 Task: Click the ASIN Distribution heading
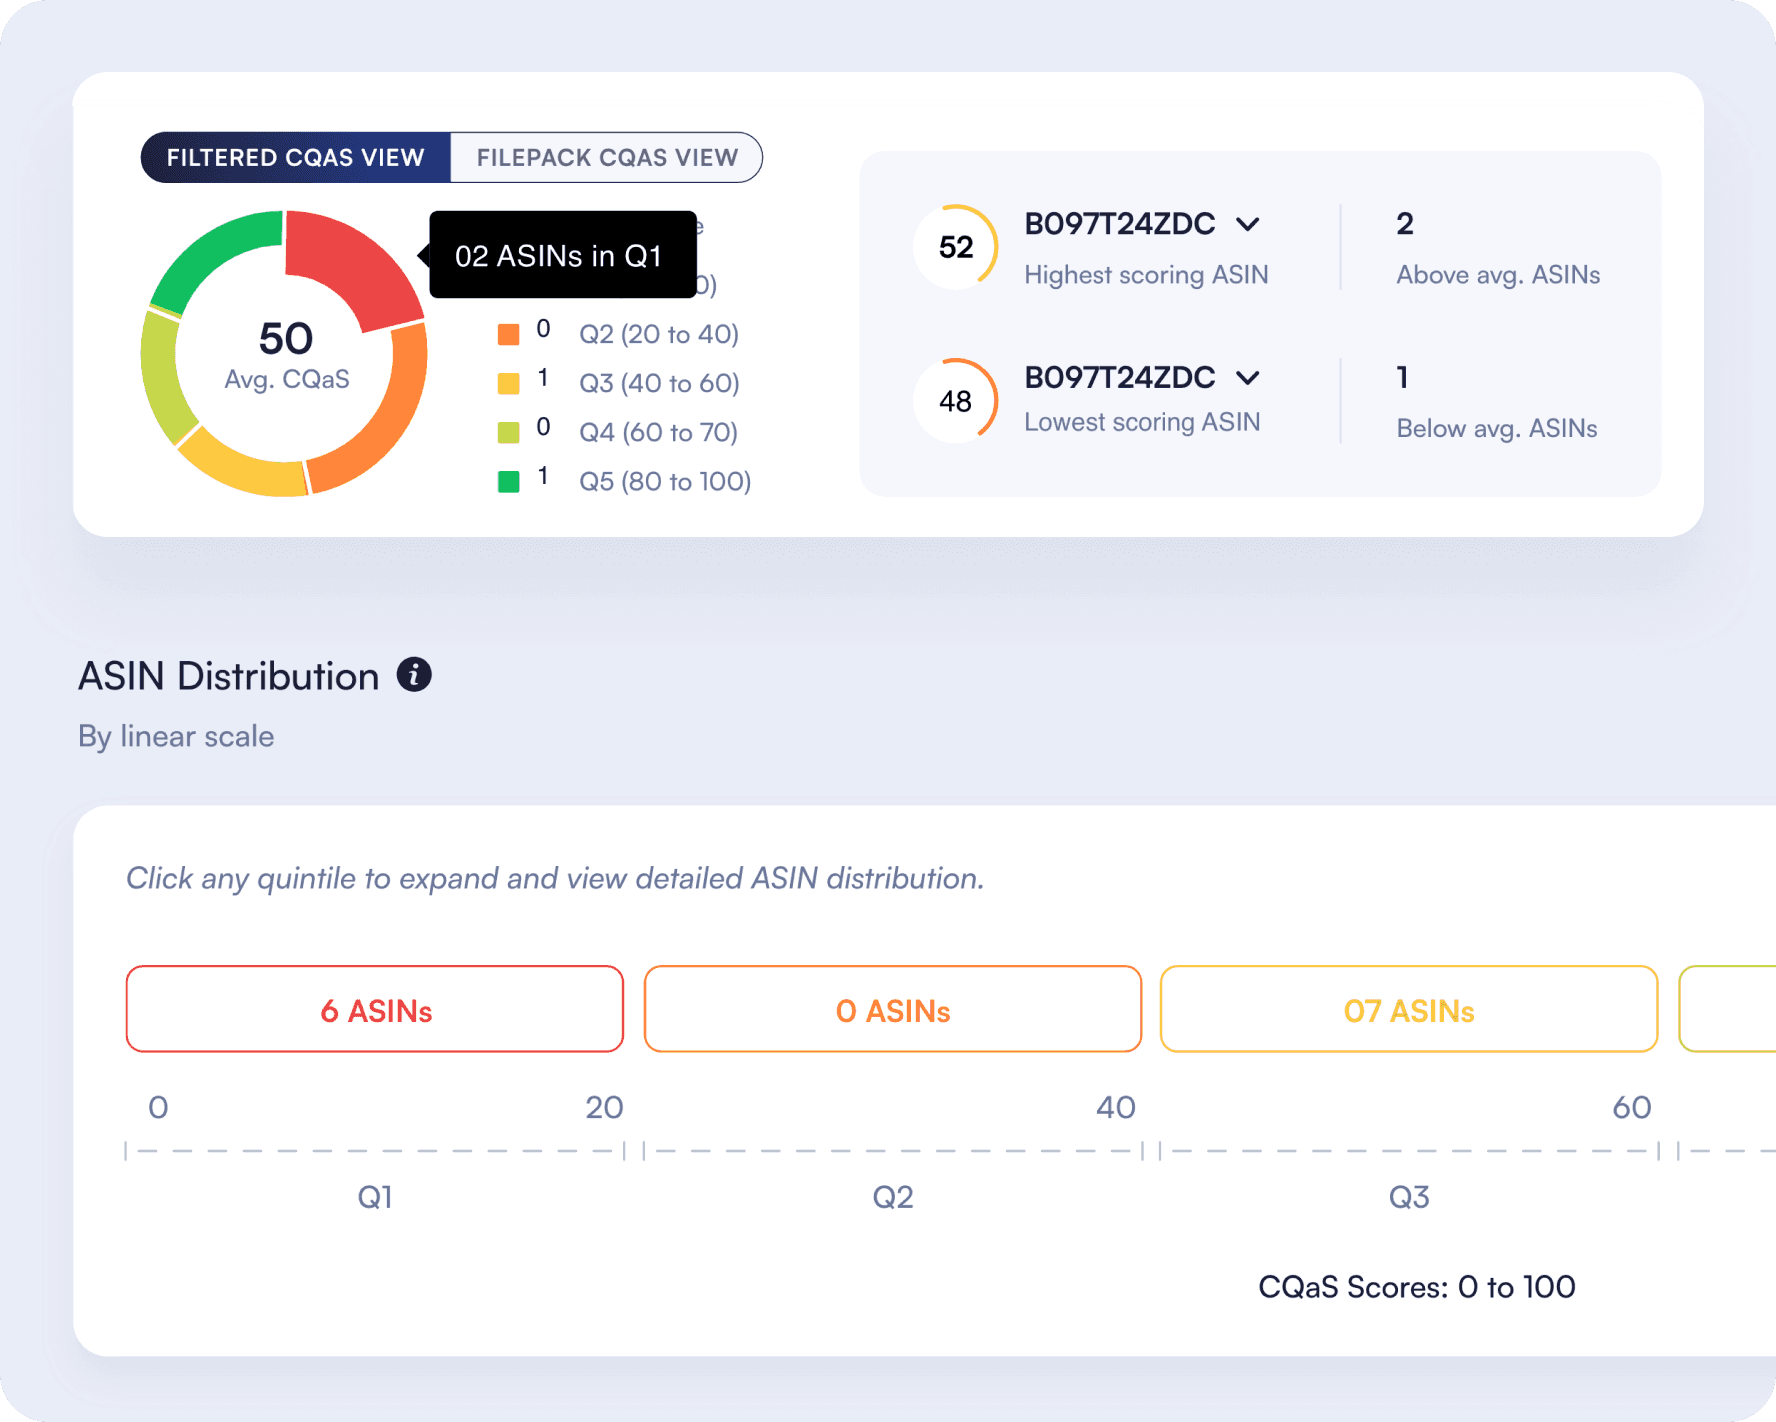[229, 676]
